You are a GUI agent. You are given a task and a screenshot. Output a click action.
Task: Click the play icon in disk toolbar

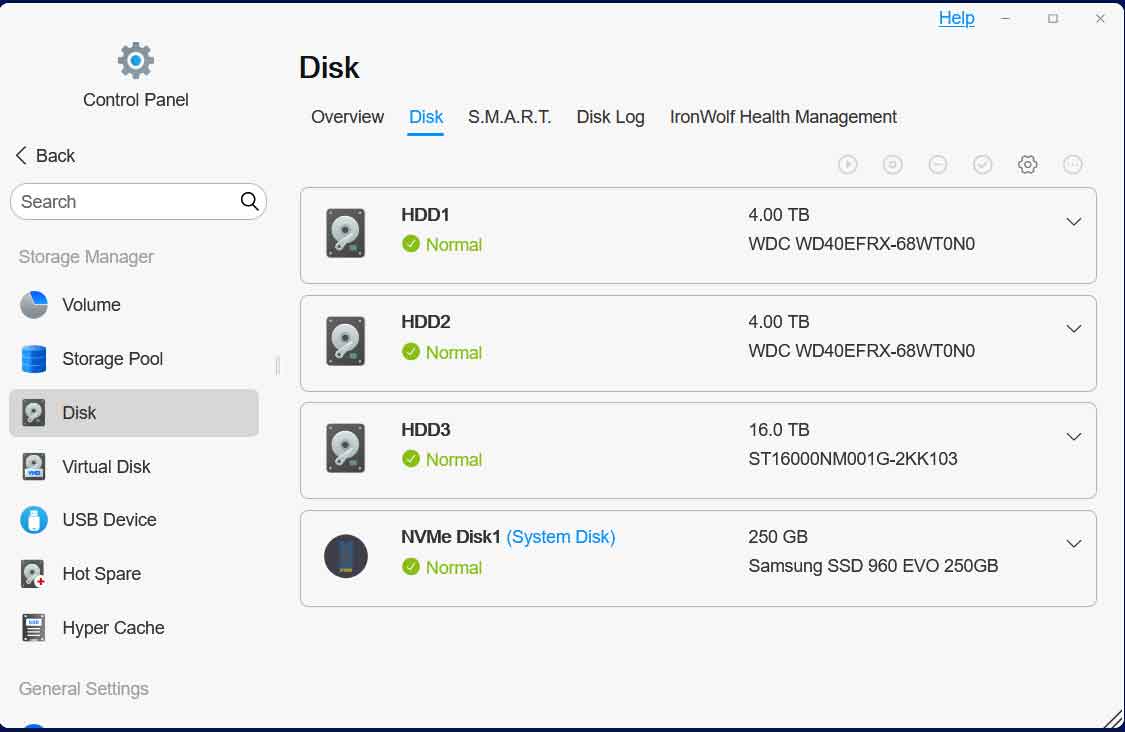coord(847,164)
